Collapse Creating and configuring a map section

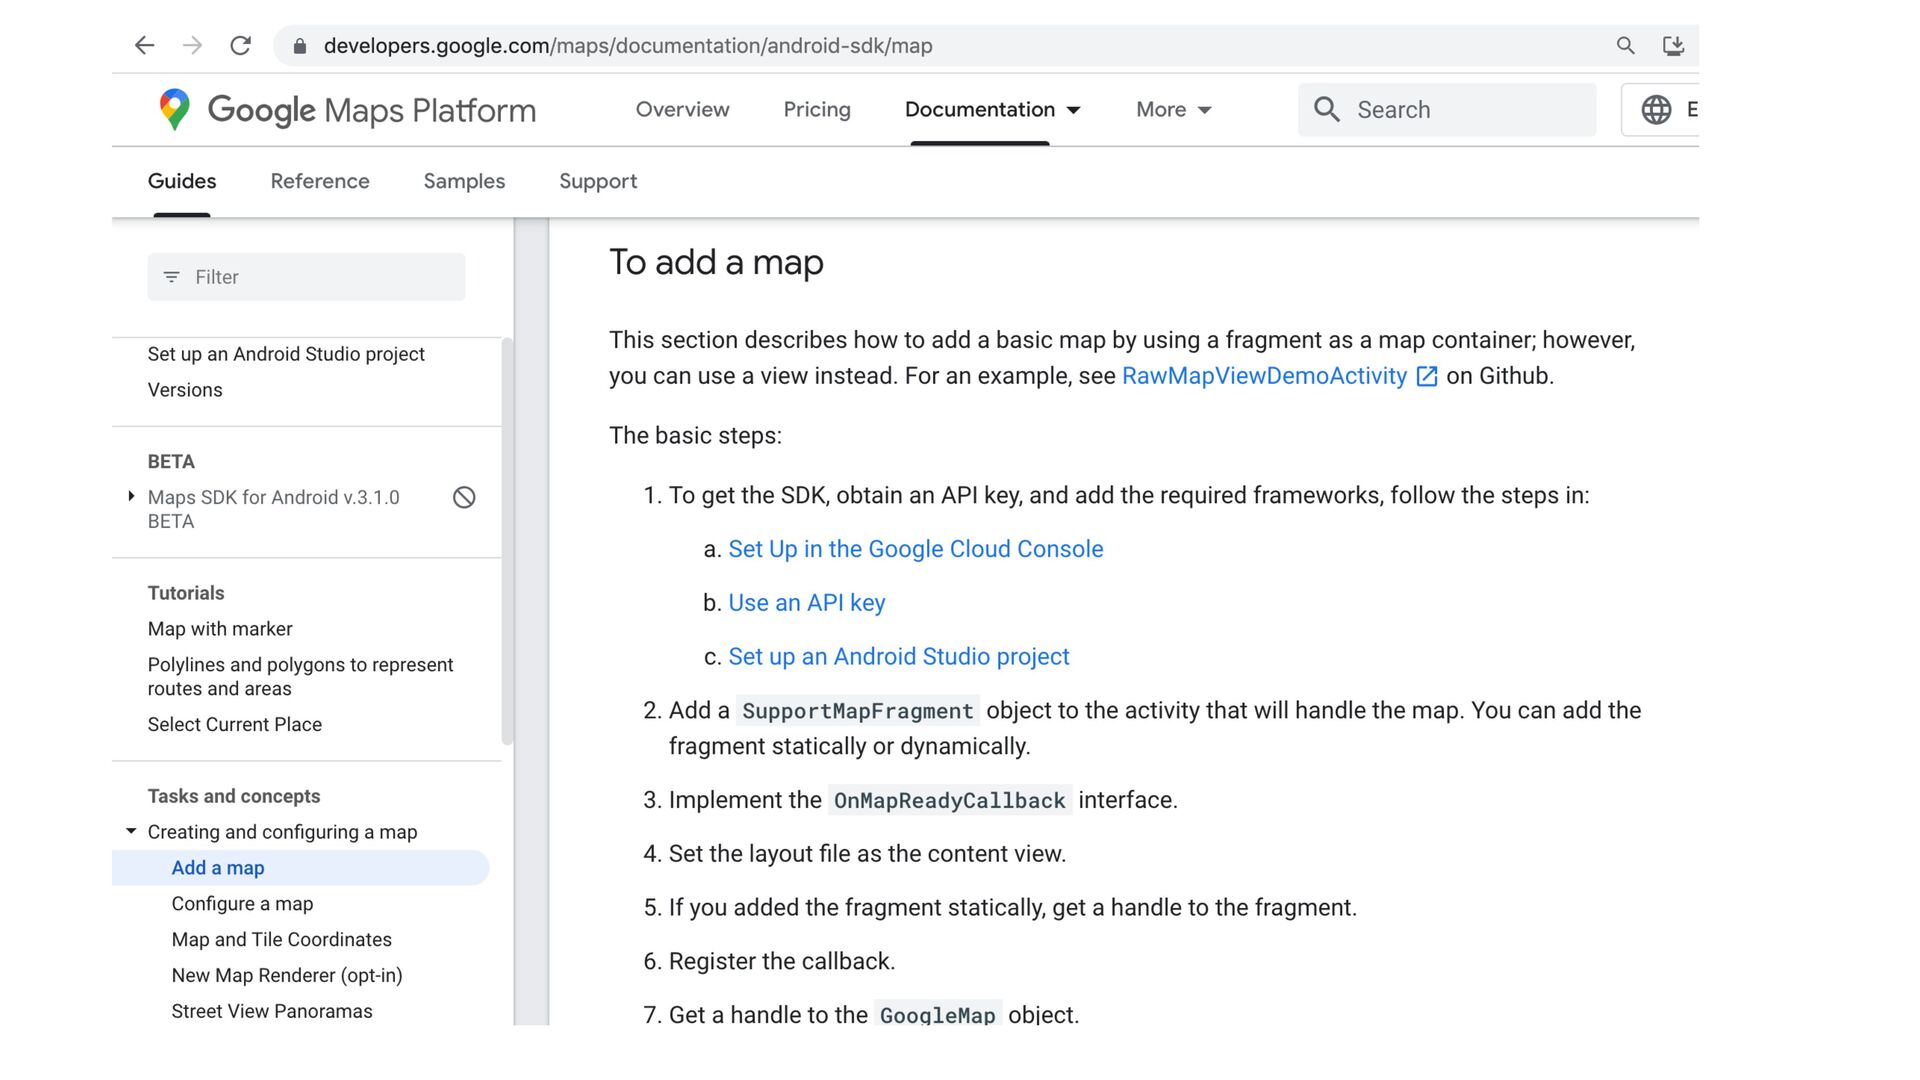131,832
